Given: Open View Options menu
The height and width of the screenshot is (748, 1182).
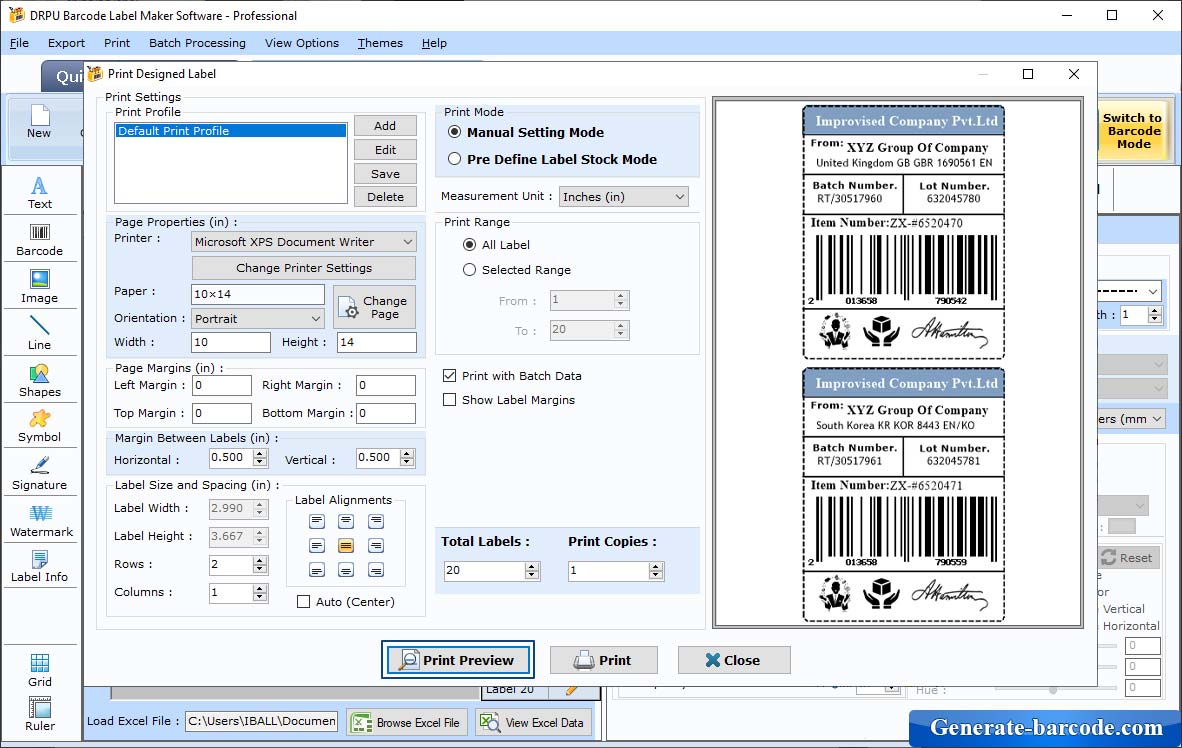Looking at the screenshot, I should click(302, 43).
